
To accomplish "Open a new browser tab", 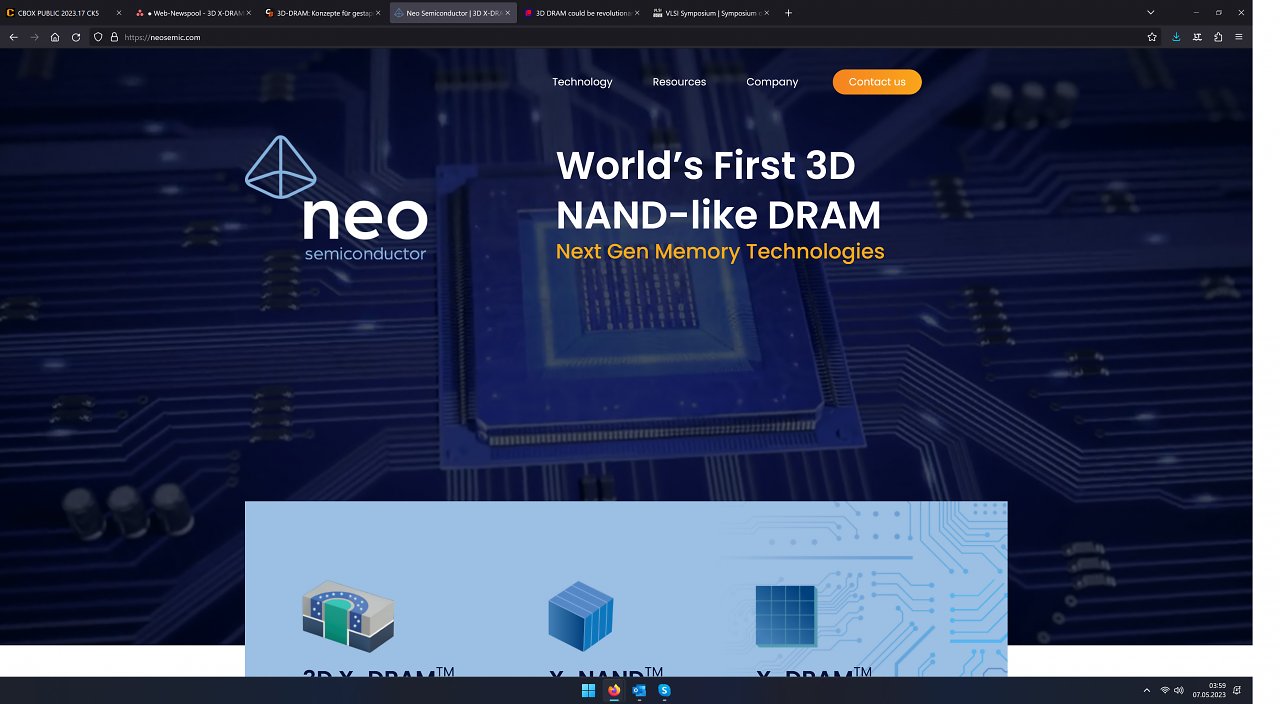I will pyautogui.click(x=788, y=13).
